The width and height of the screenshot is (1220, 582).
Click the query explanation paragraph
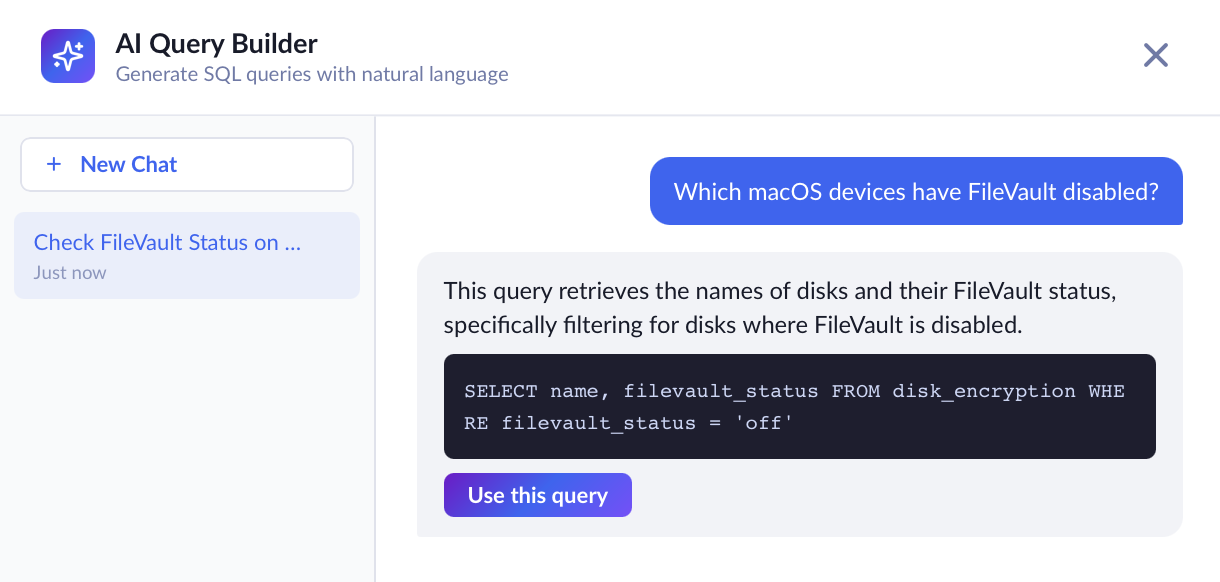[x=779, y=308]
